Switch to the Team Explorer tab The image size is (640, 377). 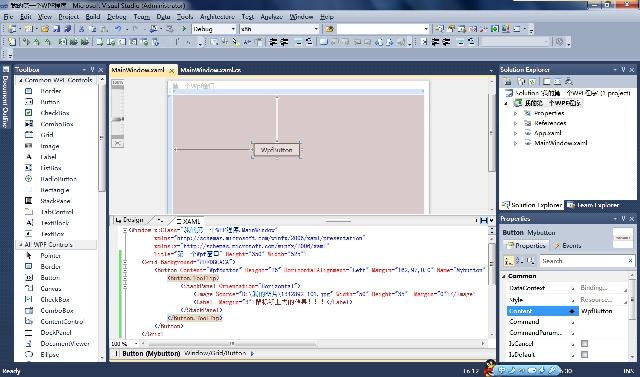coord(593,205)
